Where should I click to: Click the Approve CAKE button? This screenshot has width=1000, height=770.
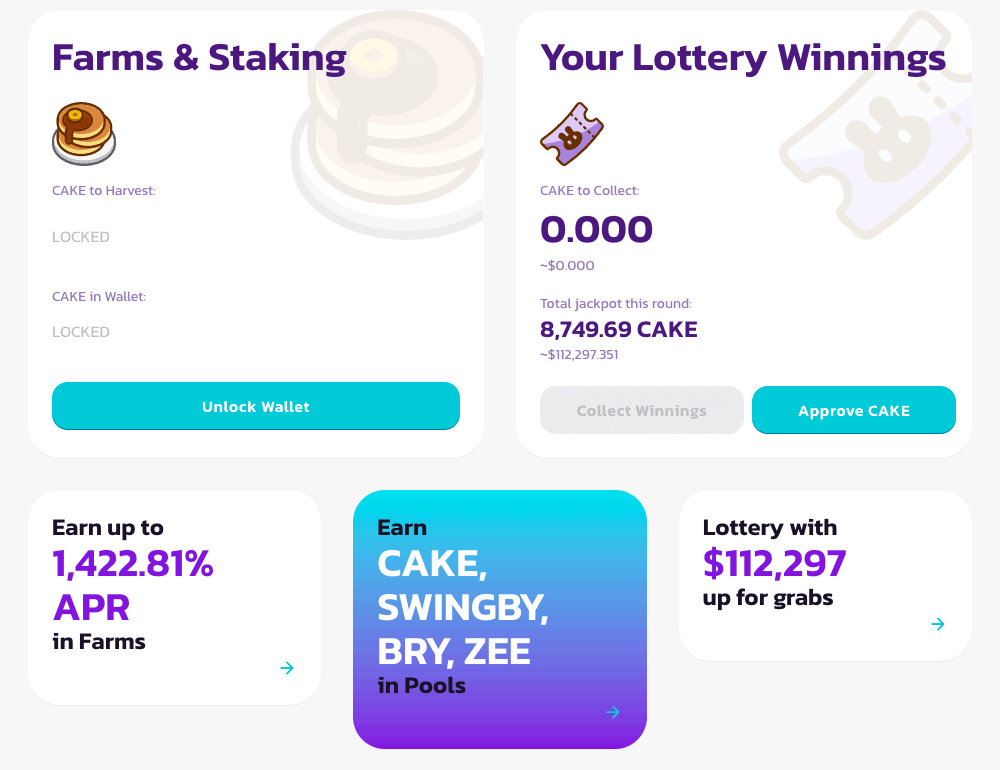click(854, 410)
